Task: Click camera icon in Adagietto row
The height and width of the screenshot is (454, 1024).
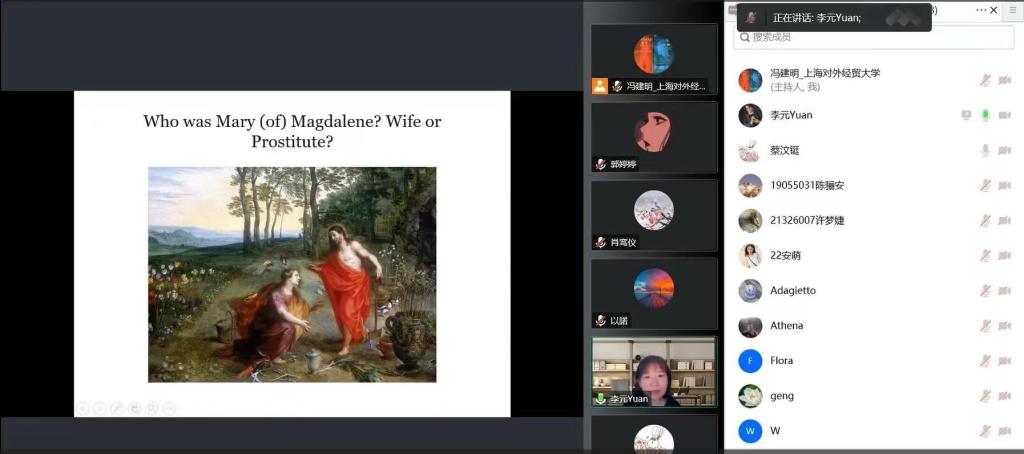Action: (1004, 291)
